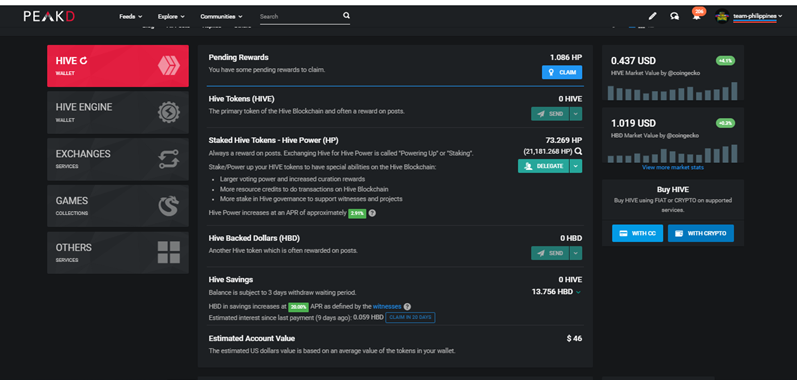This screenshot has height=380, width=797.
Task: Click magnifier next to 21,181.268 HP
Action: (578, 151)
